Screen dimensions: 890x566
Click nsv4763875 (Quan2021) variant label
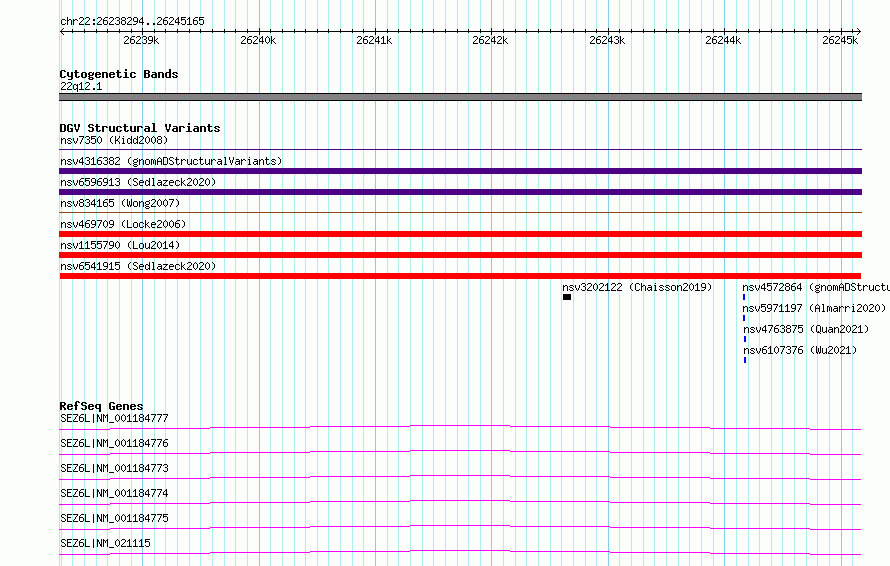(806, 329)
